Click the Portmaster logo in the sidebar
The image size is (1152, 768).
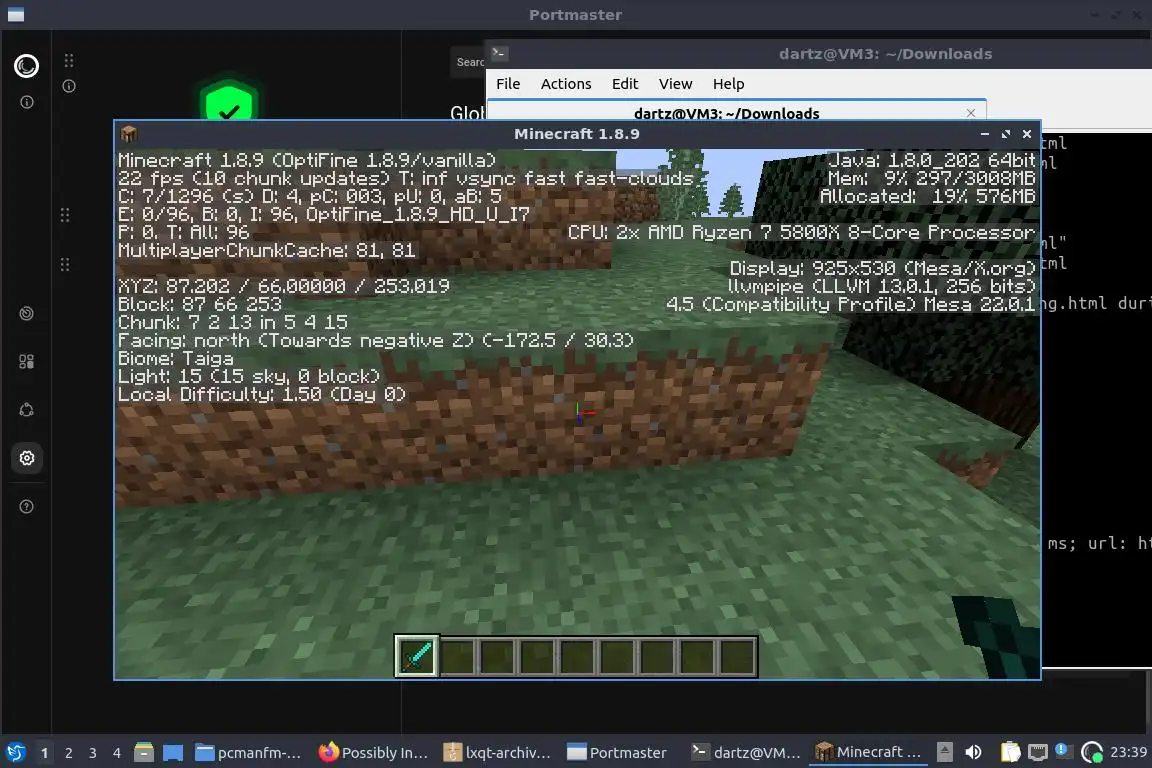coord(26,66)
